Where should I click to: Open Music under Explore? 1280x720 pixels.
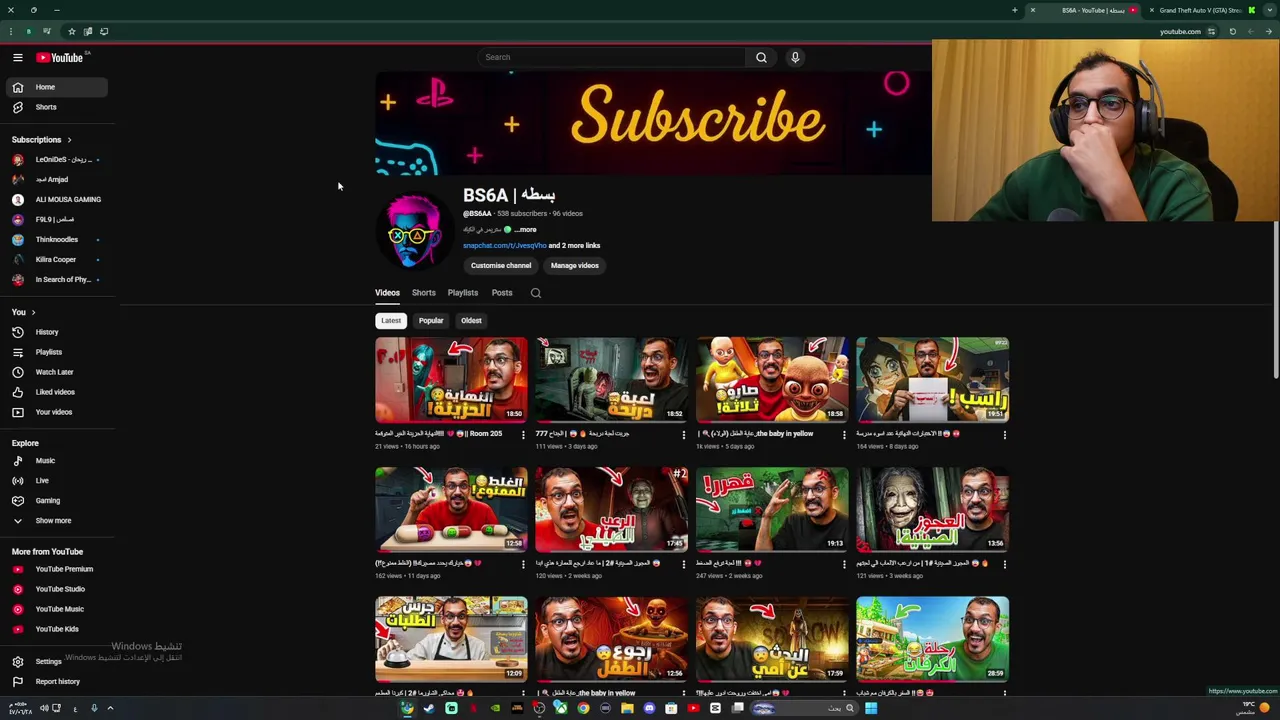pyautogui.click(x=55, y=461)
